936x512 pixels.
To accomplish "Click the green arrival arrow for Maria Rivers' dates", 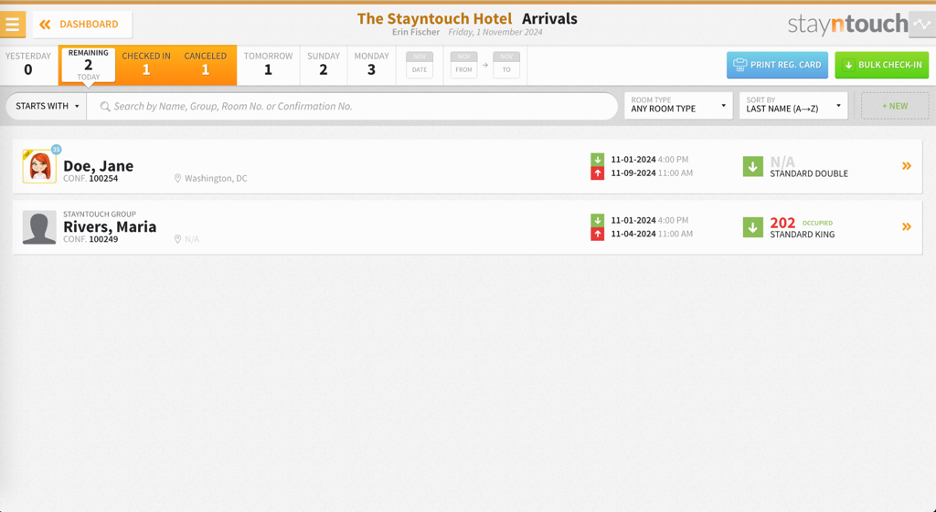I will (x=597, y=220).
